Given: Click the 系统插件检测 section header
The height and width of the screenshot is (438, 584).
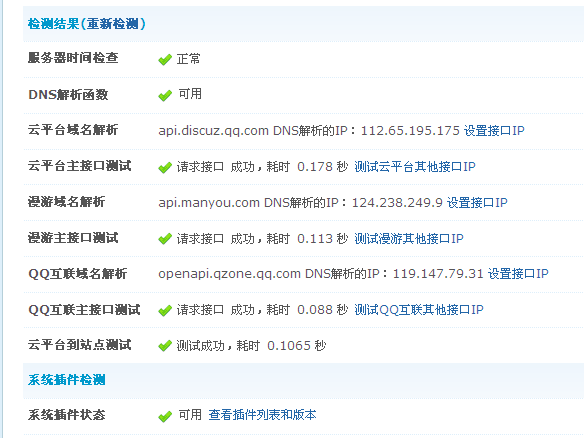Looking at the screenshot, I should point(67,380).
